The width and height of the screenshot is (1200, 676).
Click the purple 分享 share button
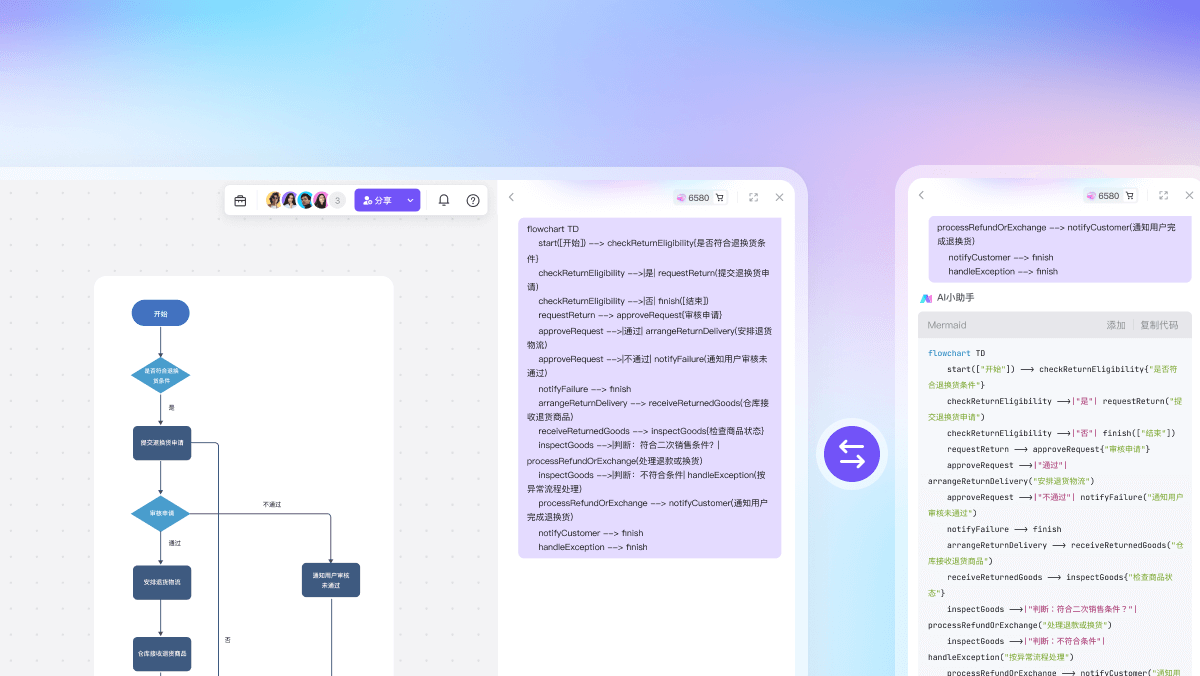pyautogui.click(x=379, y=200)
